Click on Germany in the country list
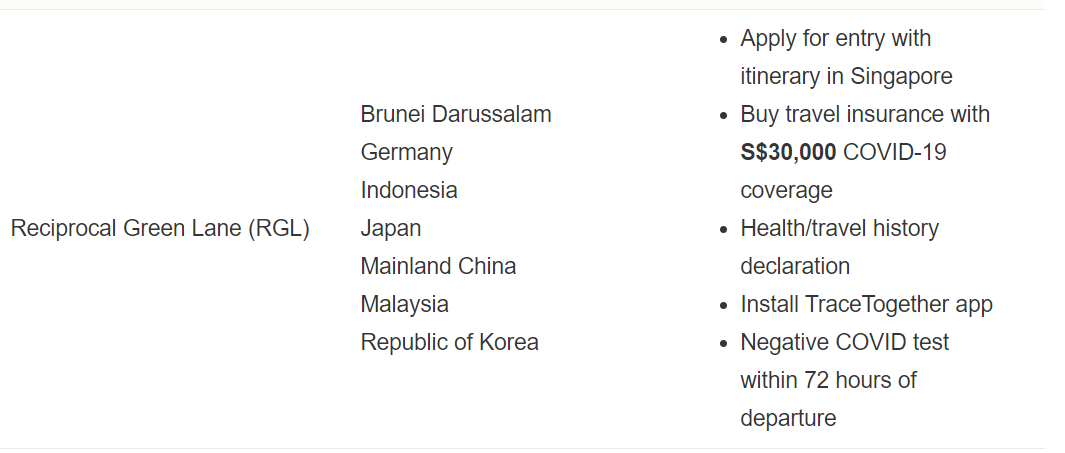1065x453 pixels. coord(406,153)
